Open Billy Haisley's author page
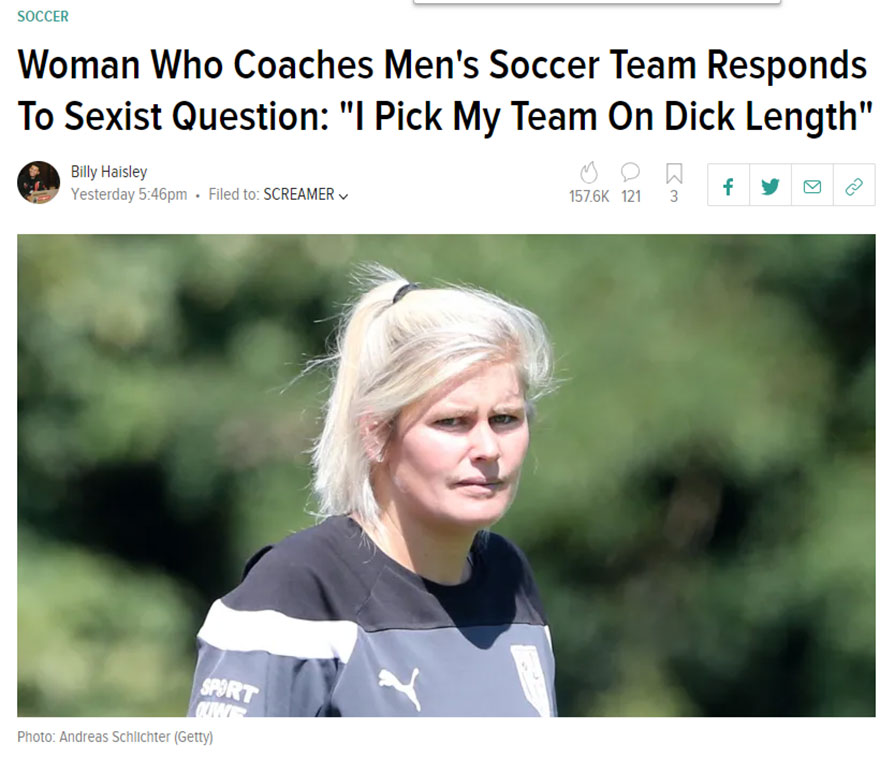 click(109, 172)
